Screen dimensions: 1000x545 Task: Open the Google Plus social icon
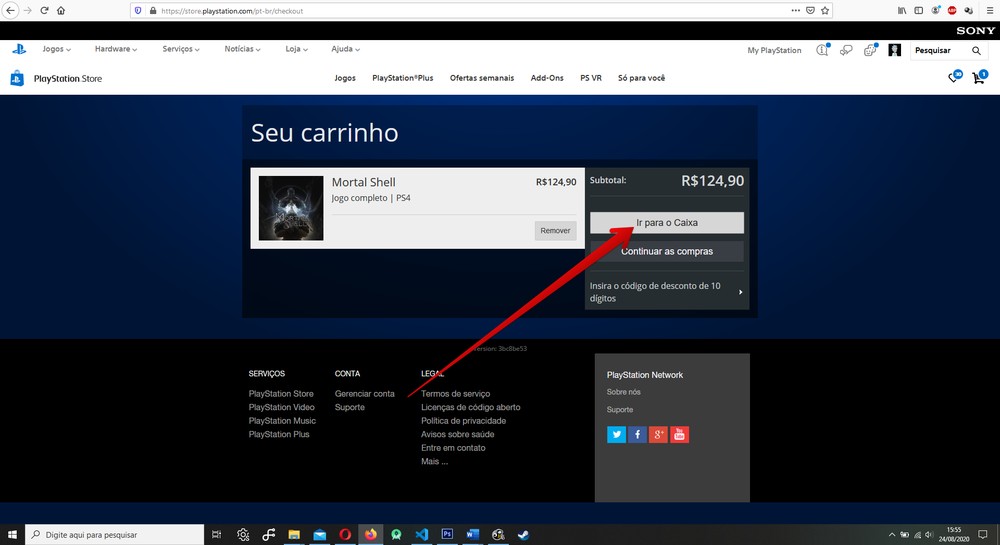click(658, 434)
